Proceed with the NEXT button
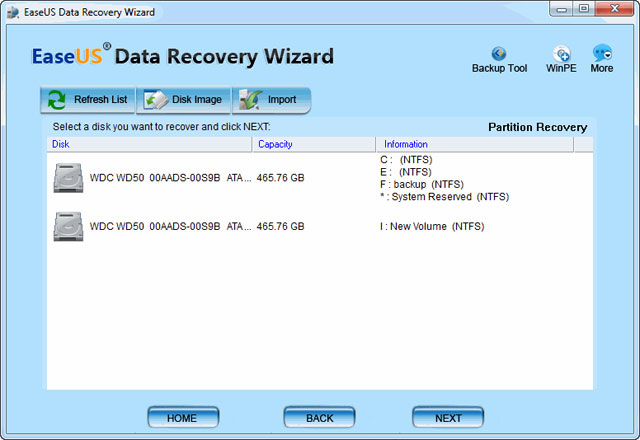Image resolution: width=640 pixels, height=440 pixels. pyautogui.click(x=448, y=418)
